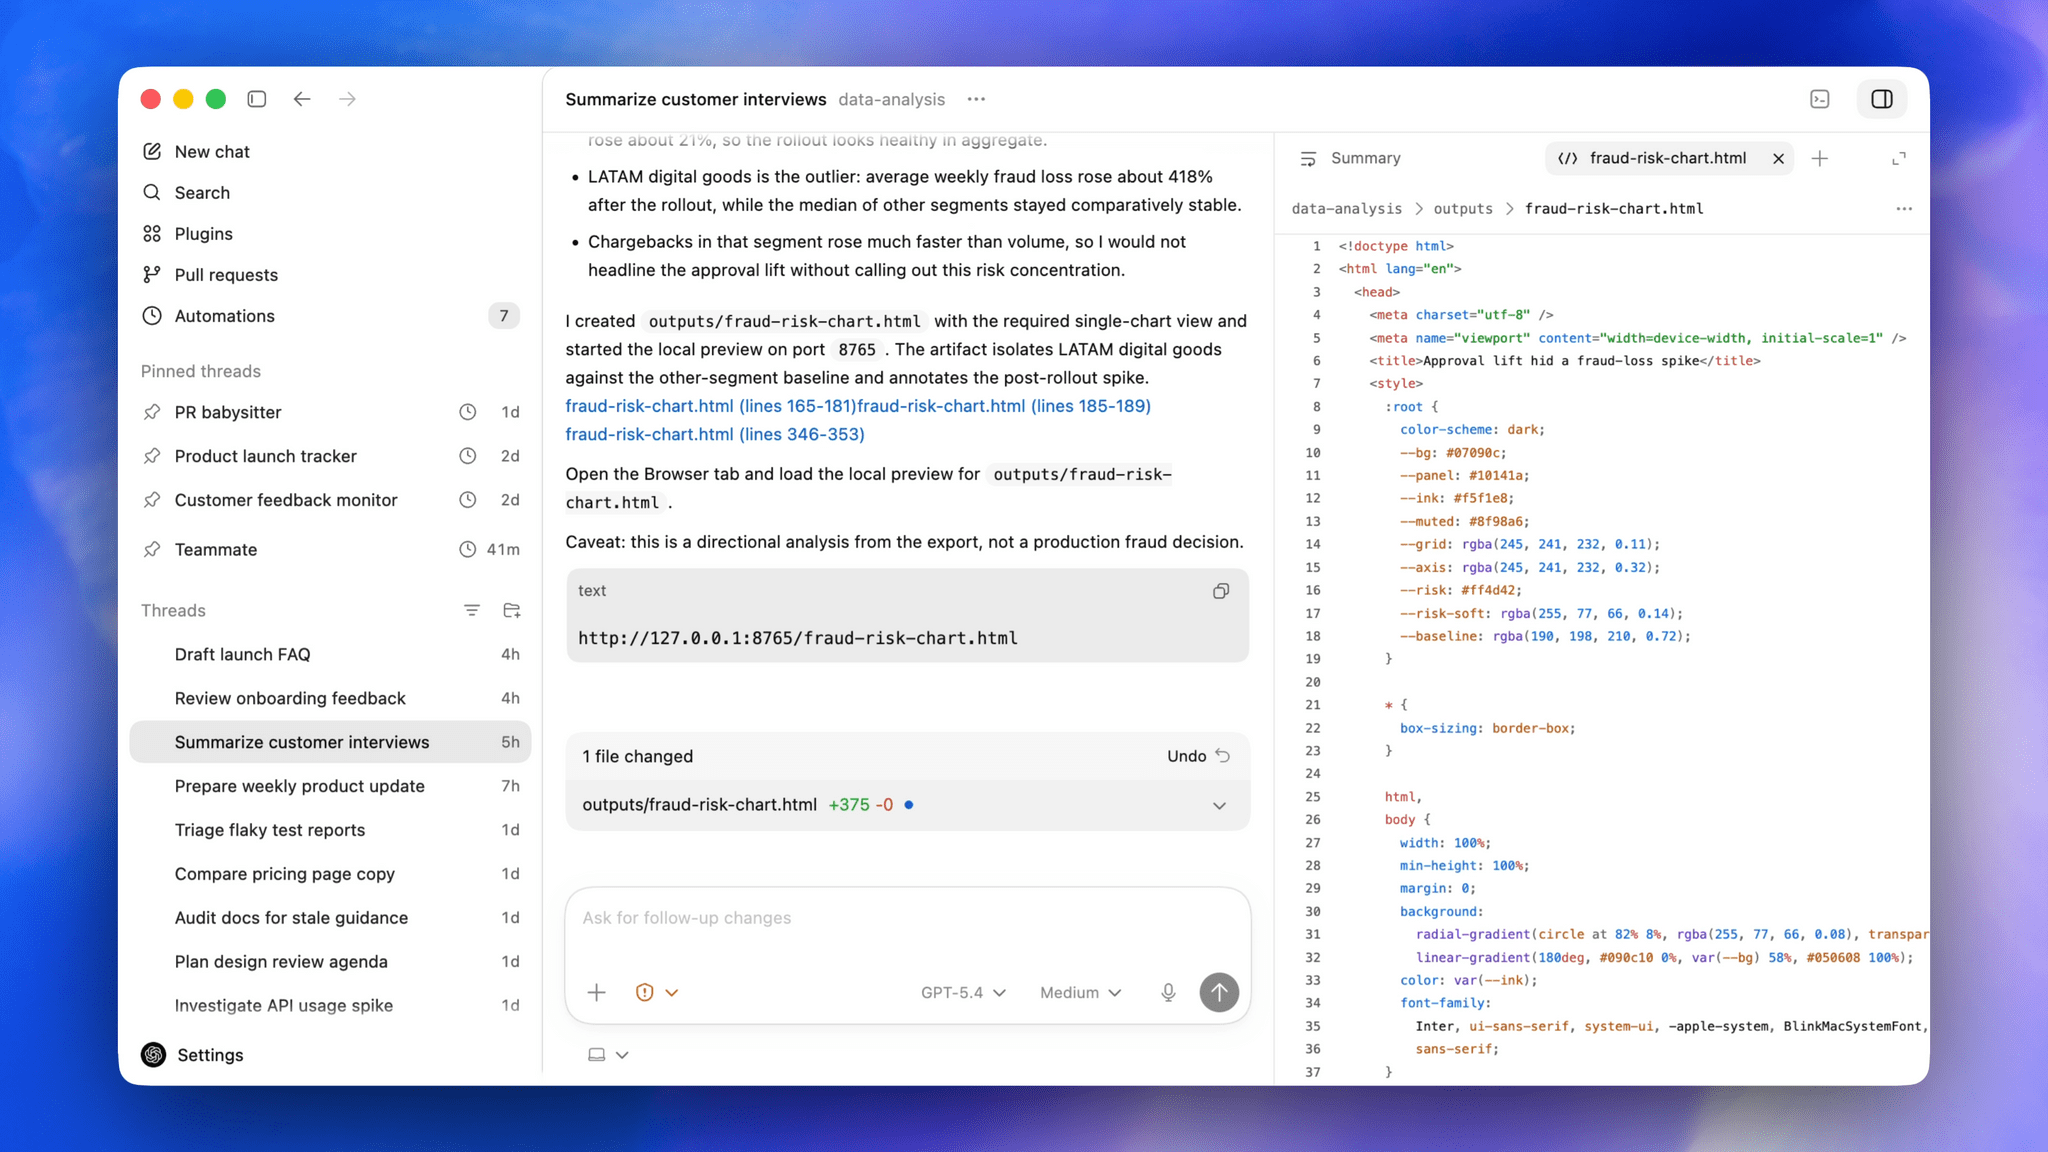View Pull requests
The width and height of the screenshot is (2048, 1152).
225,274
